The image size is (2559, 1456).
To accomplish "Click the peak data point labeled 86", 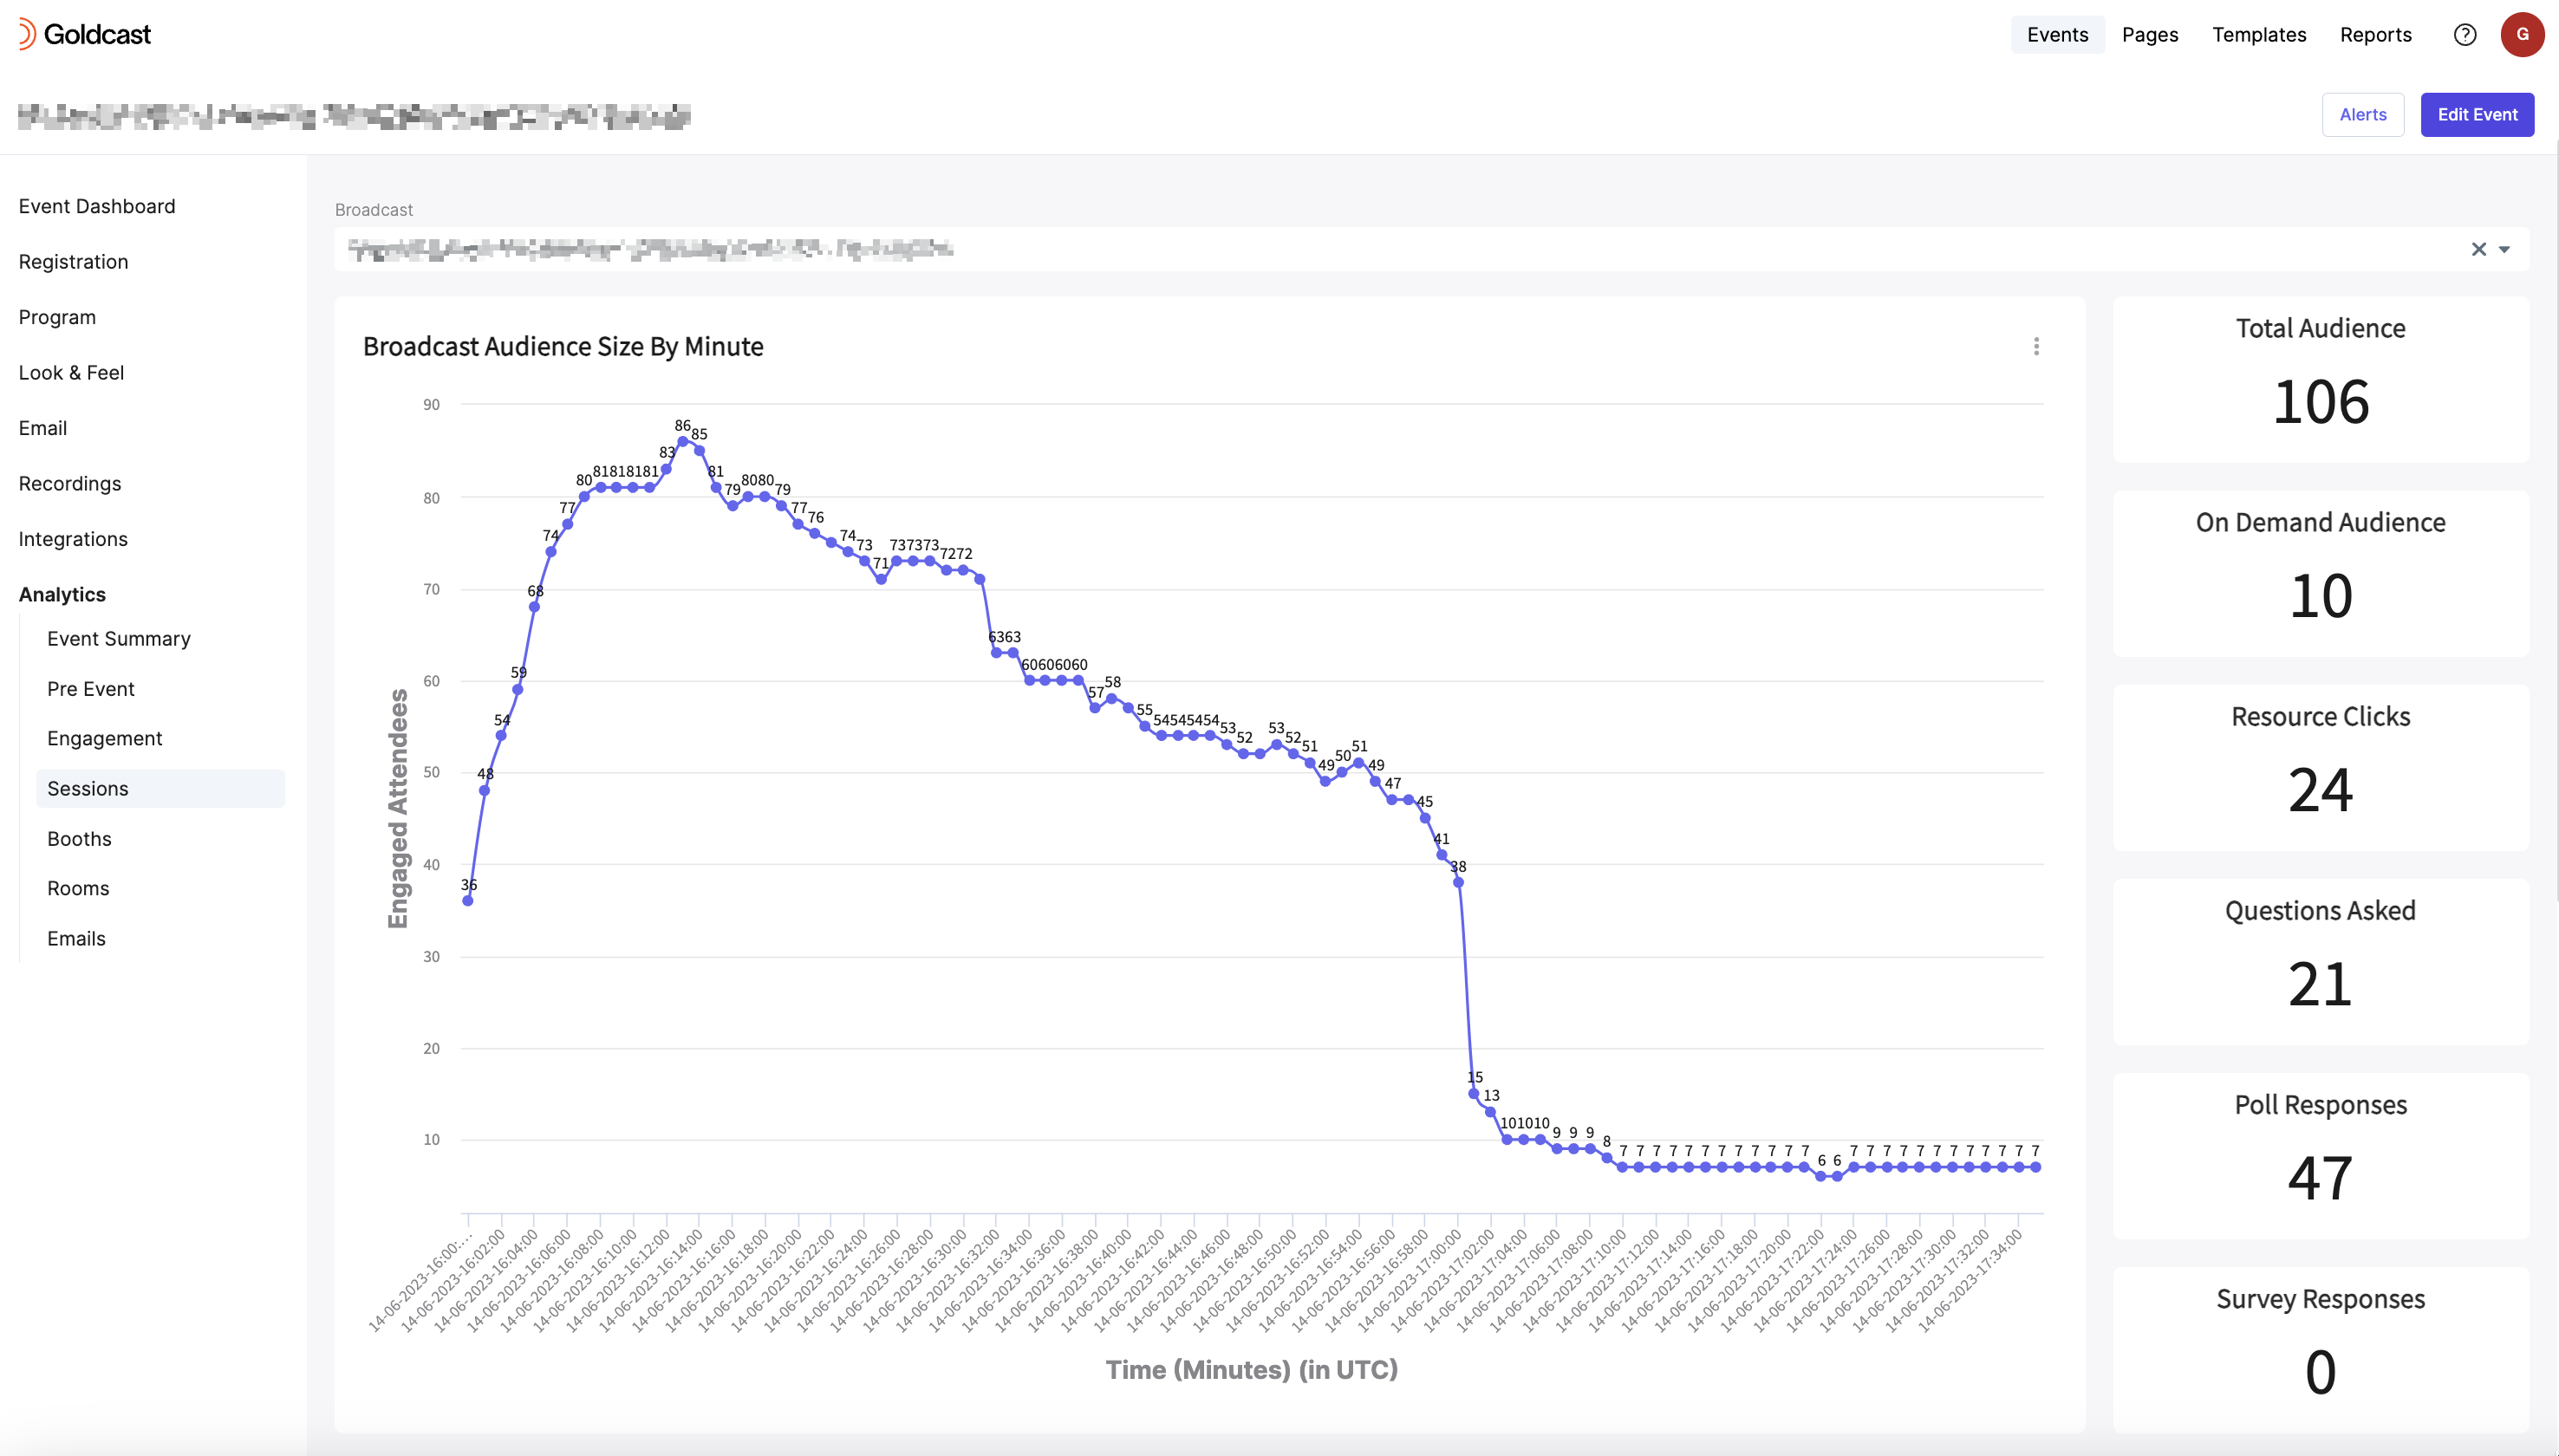I will 683,441.
